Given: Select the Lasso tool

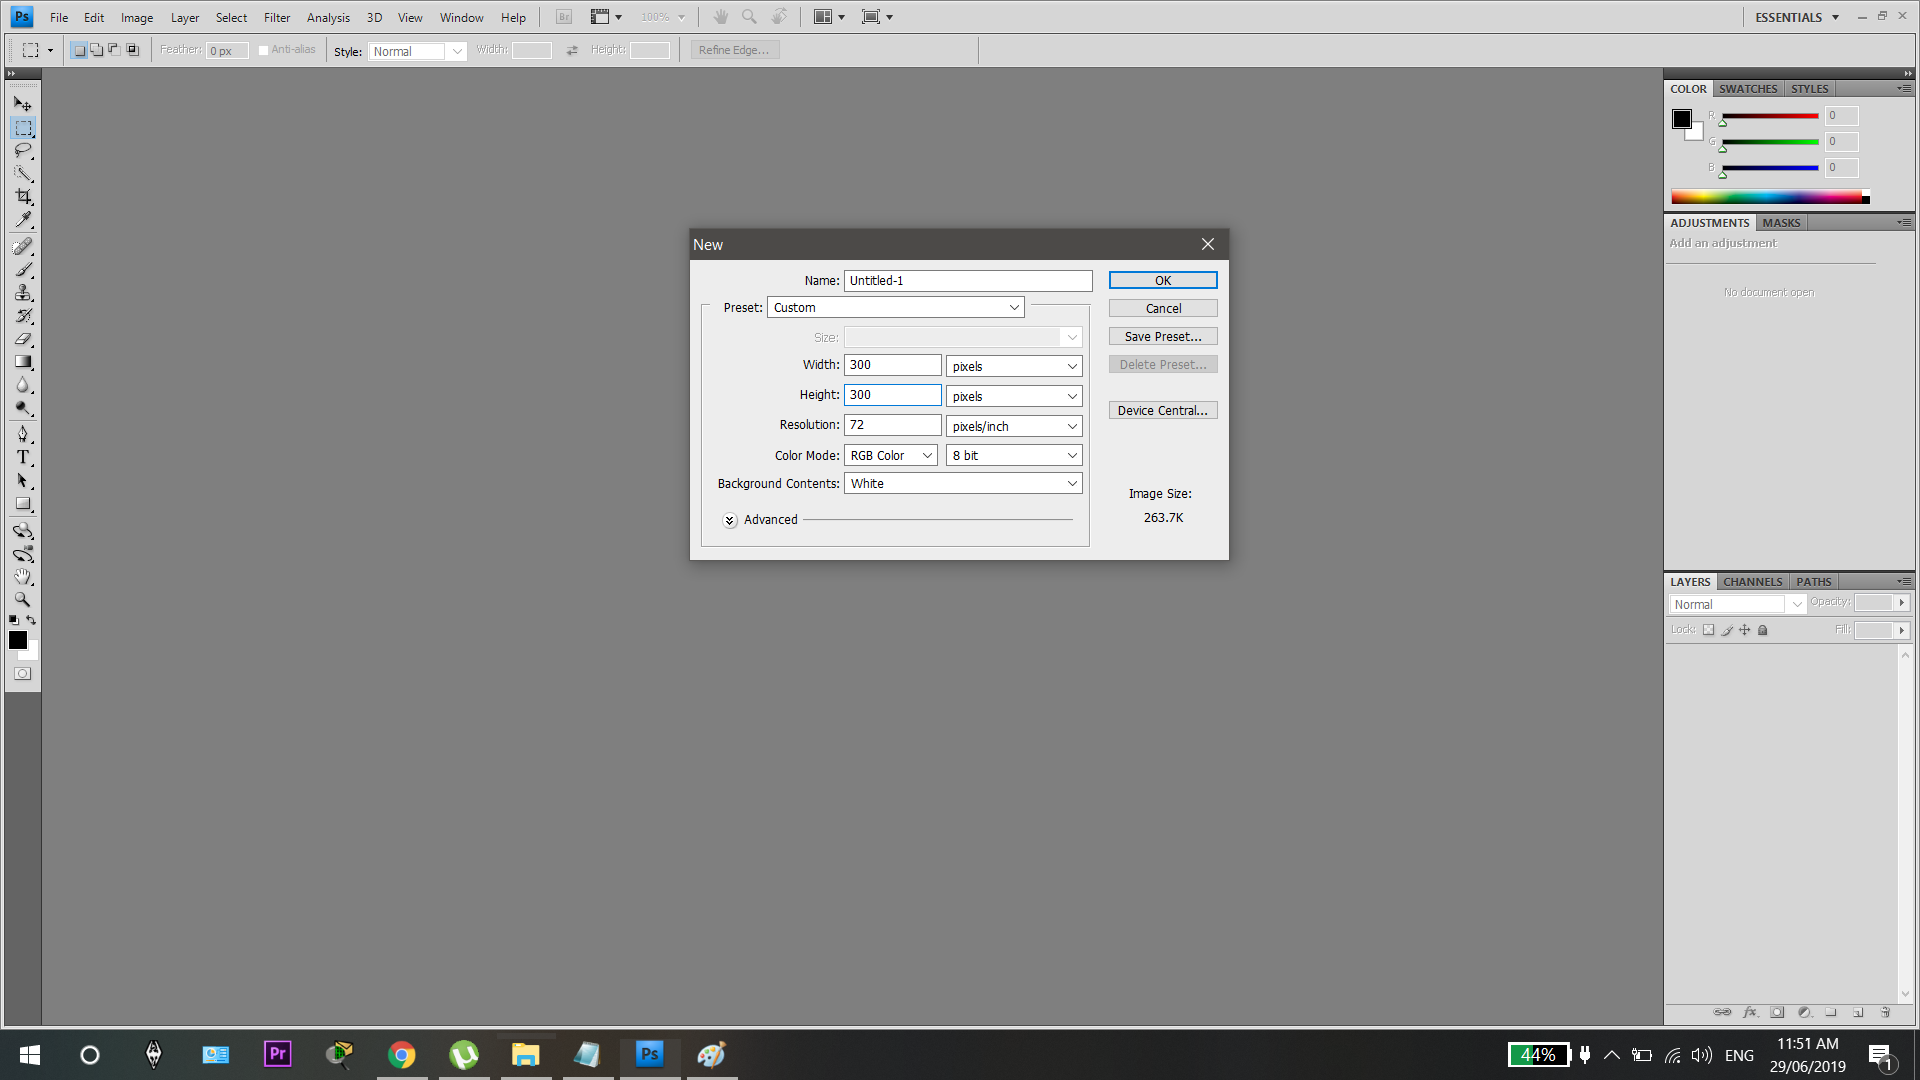Looking at the screenshot, I should [22, 150].
